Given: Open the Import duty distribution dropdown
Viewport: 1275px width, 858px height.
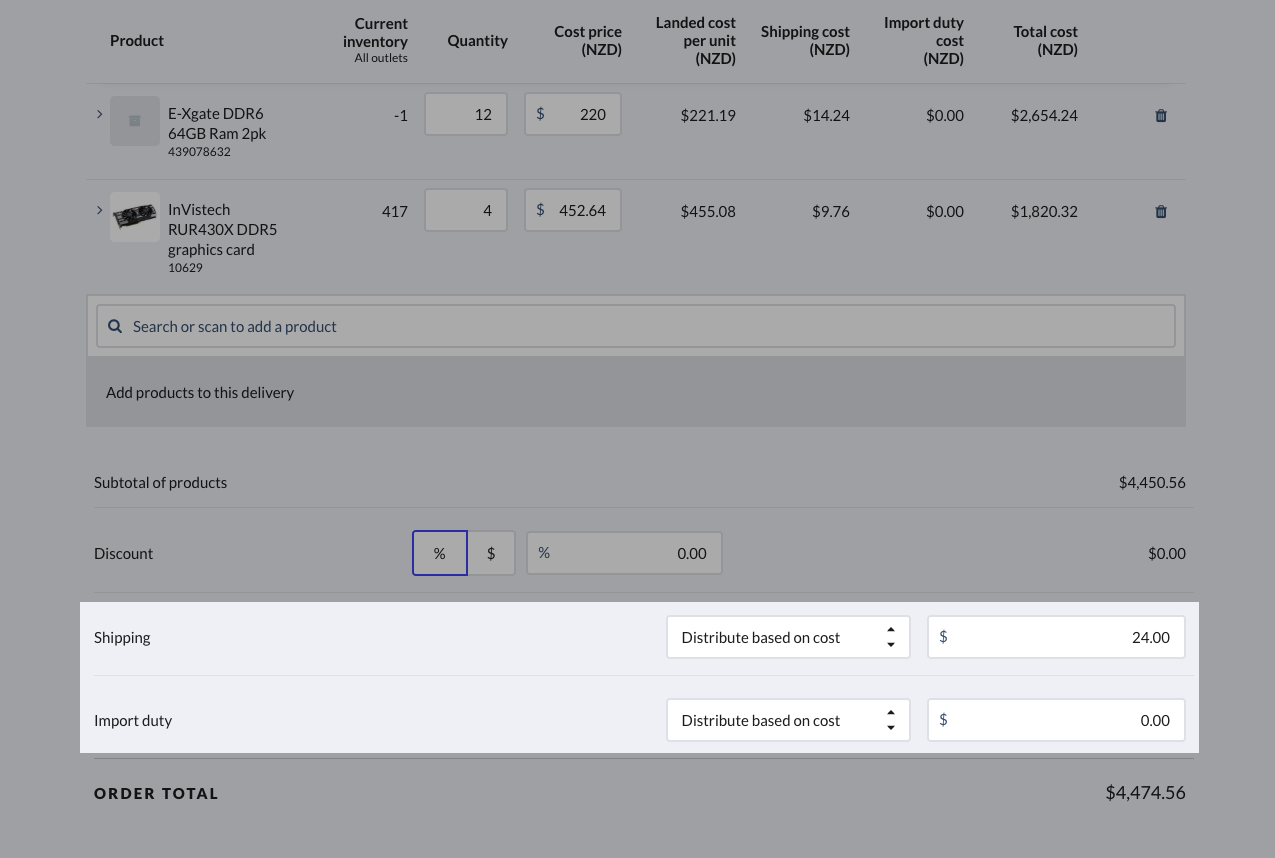Looking at the screenshot, I should point(788,720).
